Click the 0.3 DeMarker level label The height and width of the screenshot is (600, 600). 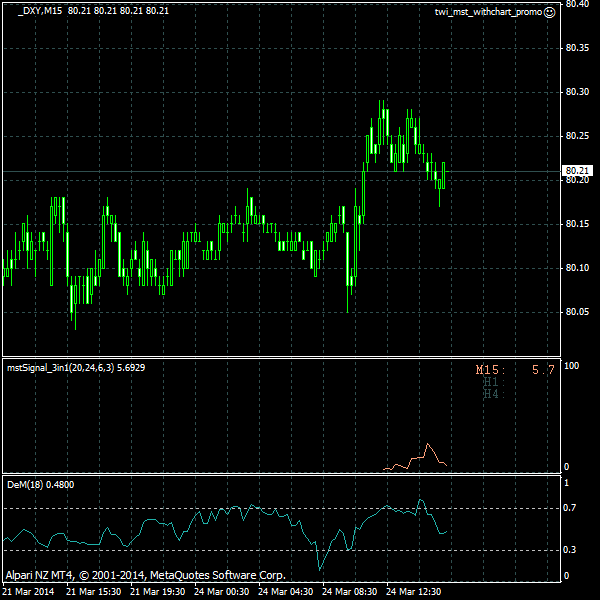(x=569, y=550)
